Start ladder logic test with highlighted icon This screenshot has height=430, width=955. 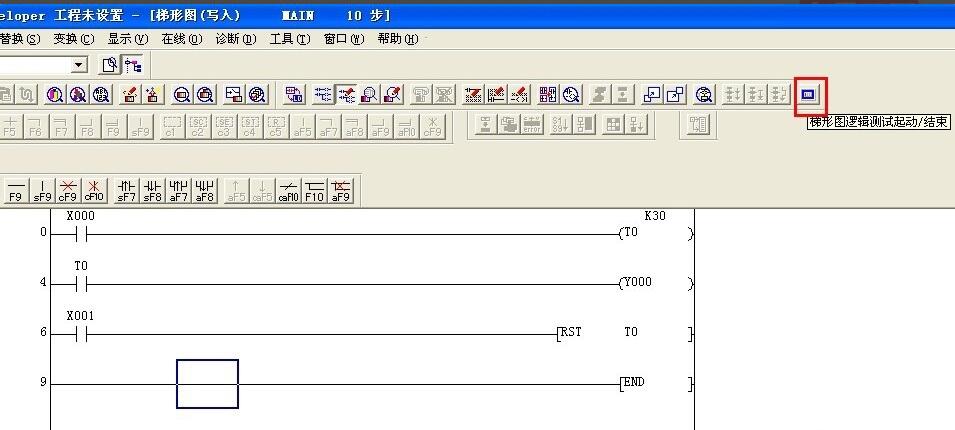pos(809,95)
